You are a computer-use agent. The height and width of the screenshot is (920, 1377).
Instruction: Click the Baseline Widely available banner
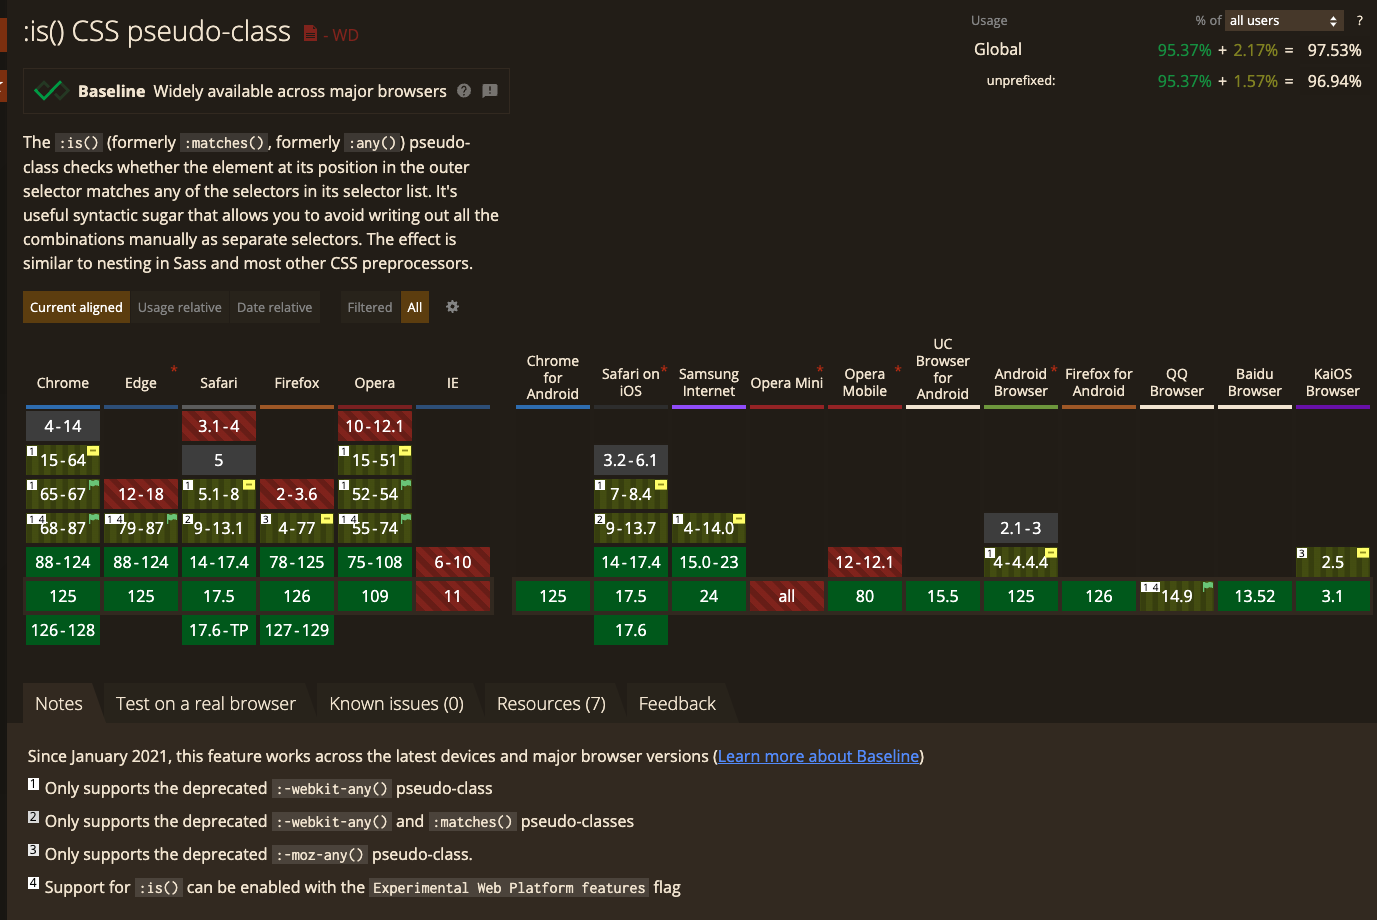tap(266, 91)
